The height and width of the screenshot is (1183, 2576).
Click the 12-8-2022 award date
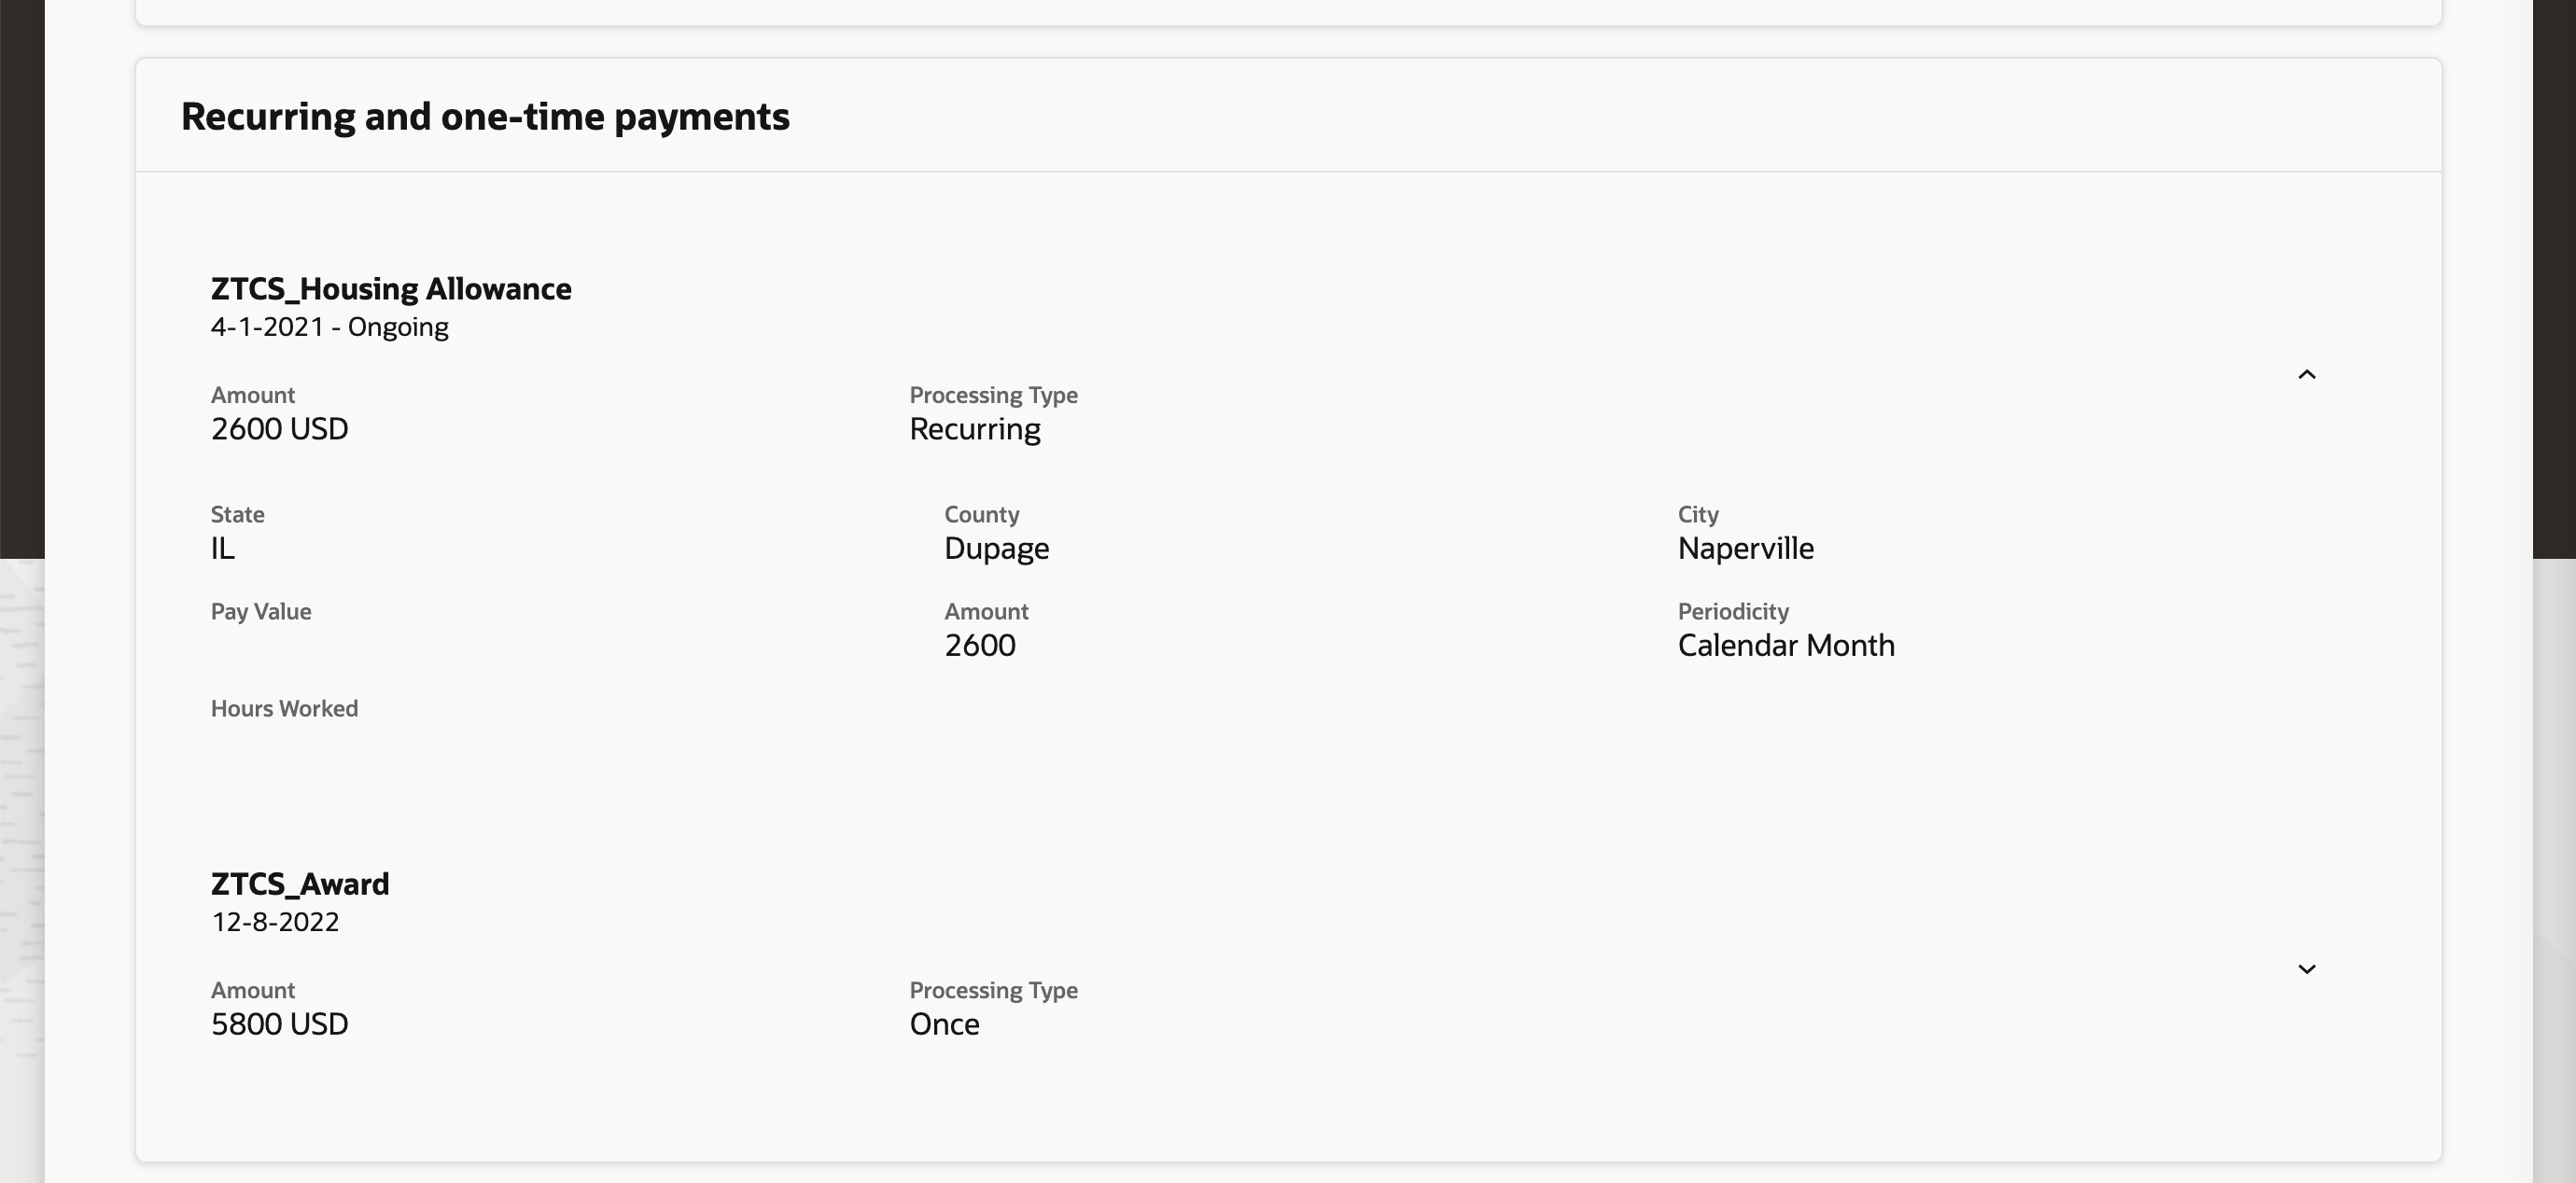[x=275, y=922]
